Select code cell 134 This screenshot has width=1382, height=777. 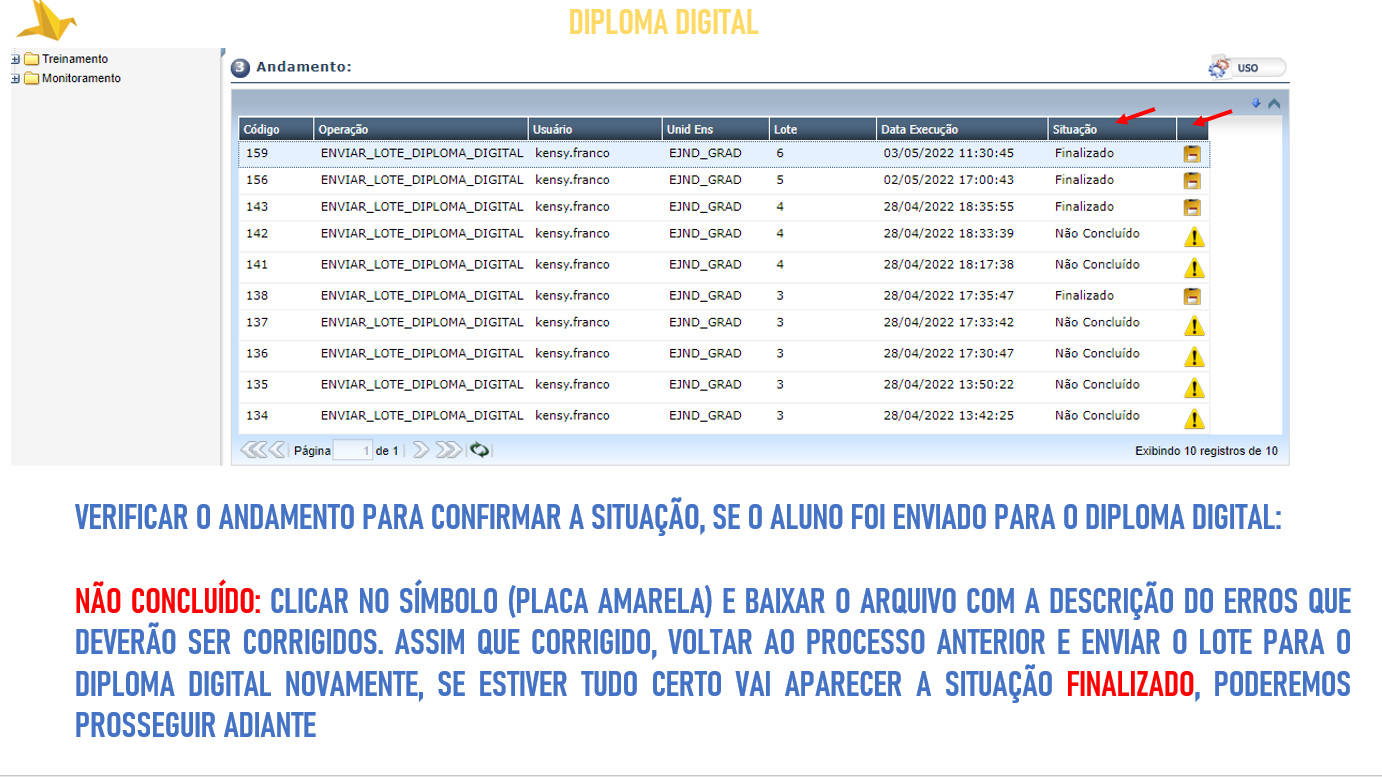[257, 416]
